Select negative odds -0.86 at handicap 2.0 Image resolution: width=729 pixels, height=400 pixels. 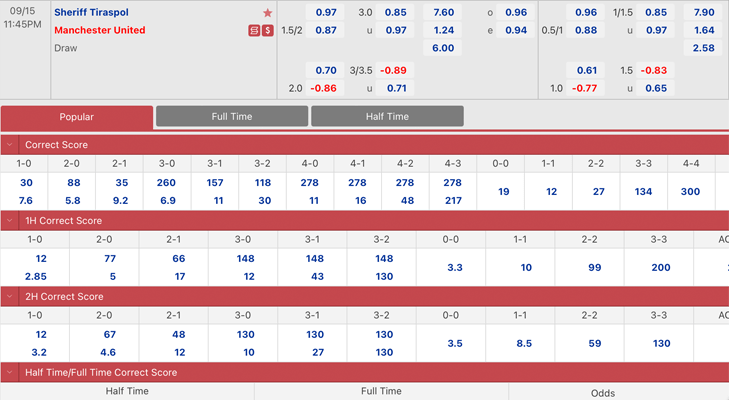click(x=324, y=88)
